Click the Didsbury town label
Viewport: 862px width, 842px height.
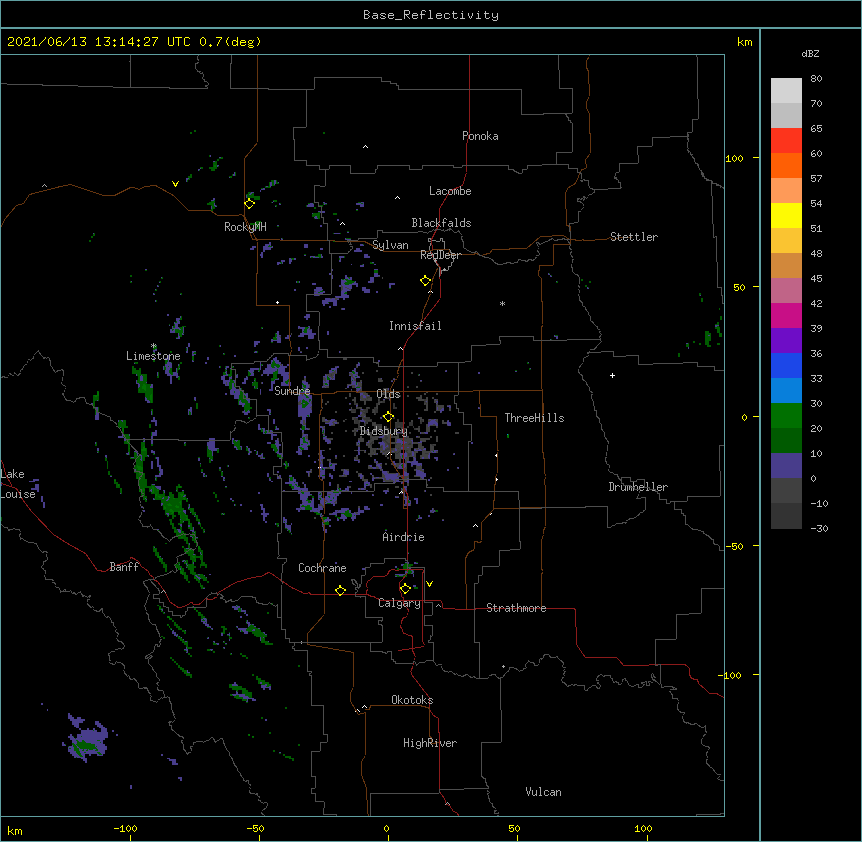(384, 431)
